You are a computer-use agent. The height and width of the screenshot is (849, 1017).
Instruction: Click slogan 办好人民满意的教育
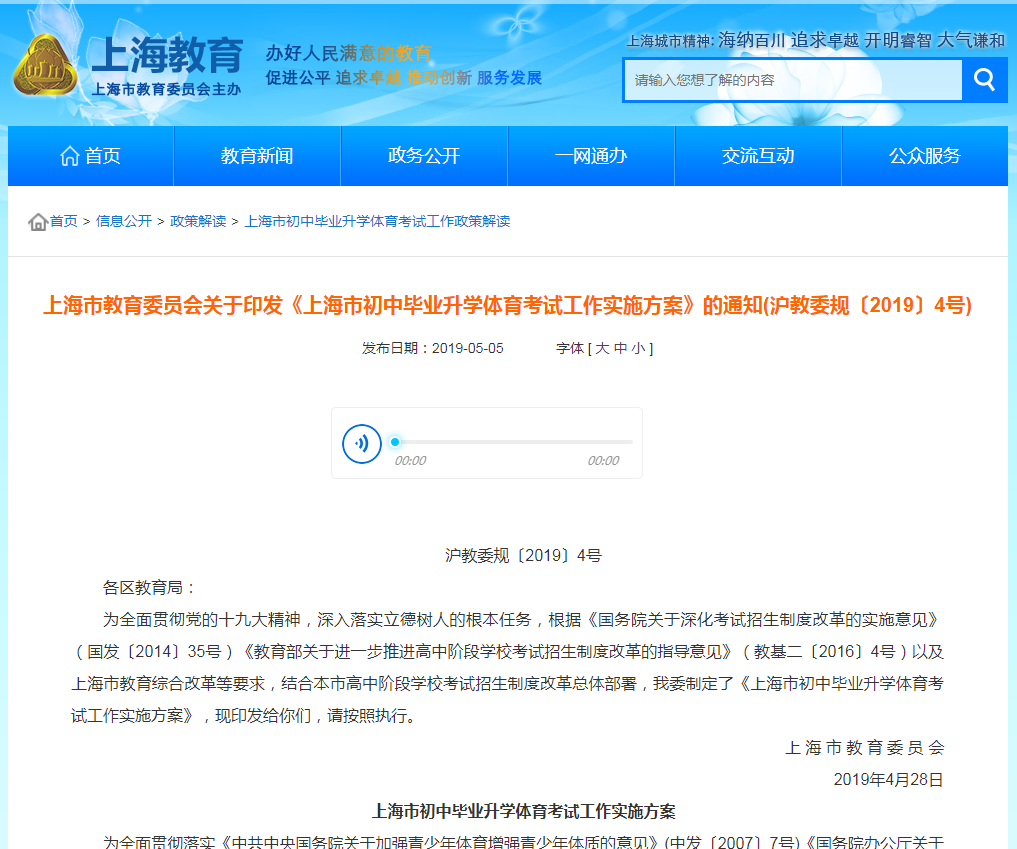(349, 53)
